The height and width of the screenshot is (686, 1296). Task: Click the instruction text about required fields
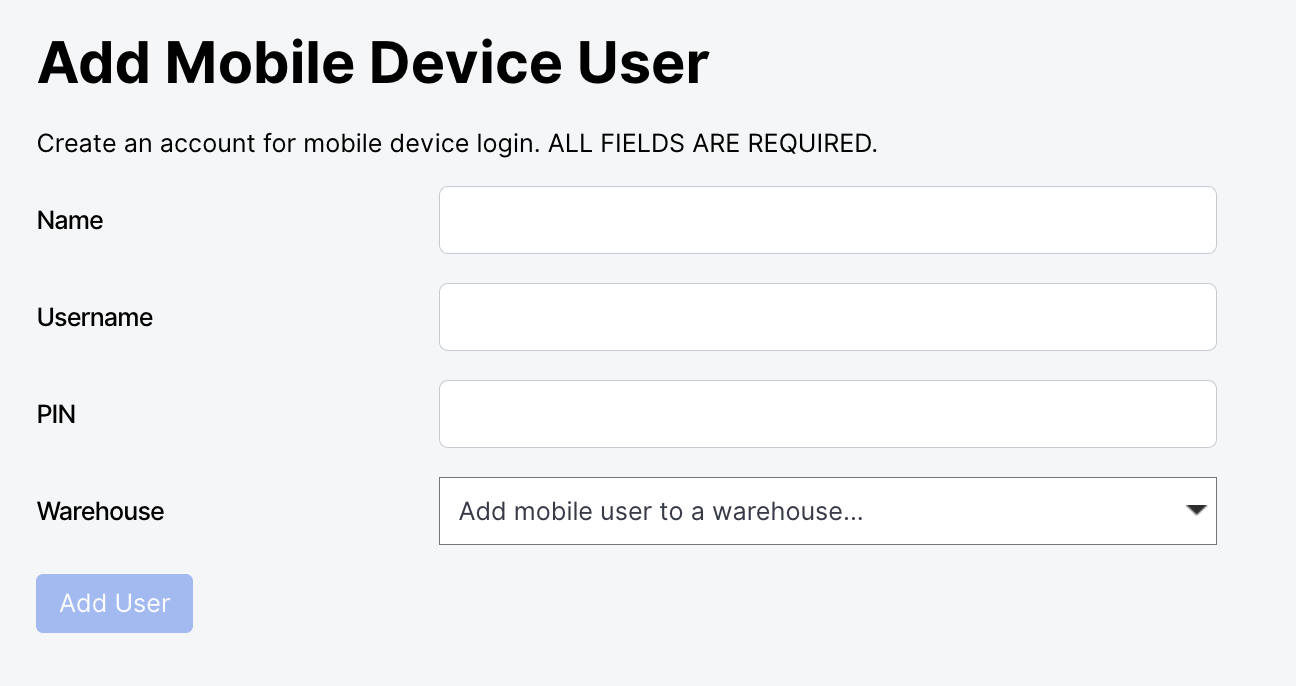coord(457,143)
